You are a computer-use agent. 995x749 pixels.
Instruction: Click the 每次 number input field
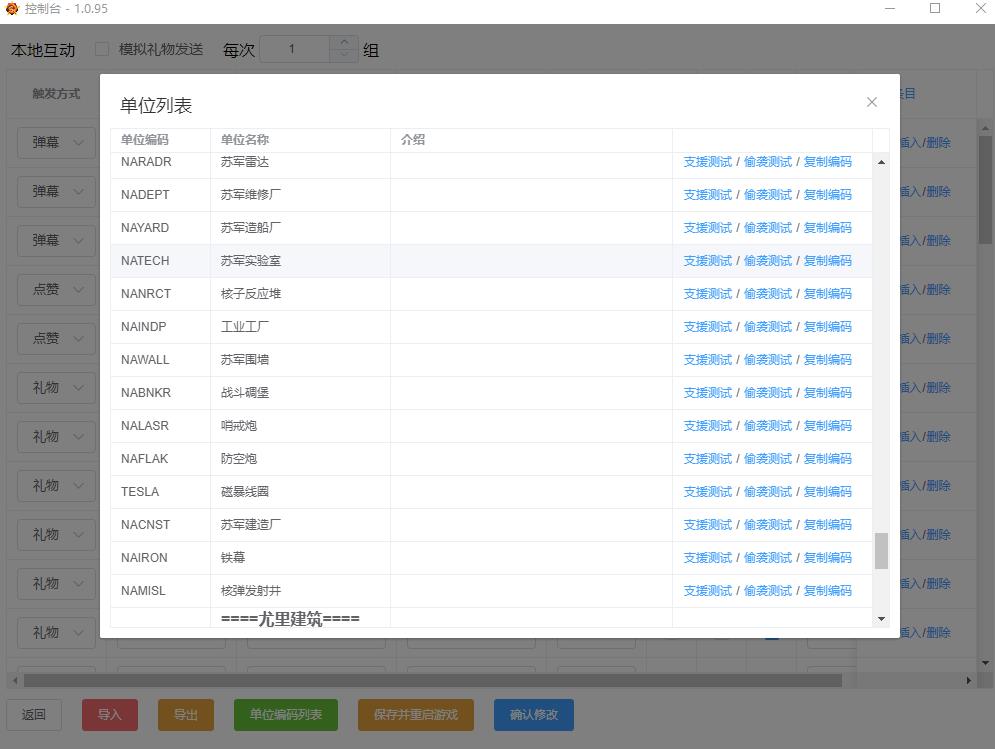pos(294,49)
